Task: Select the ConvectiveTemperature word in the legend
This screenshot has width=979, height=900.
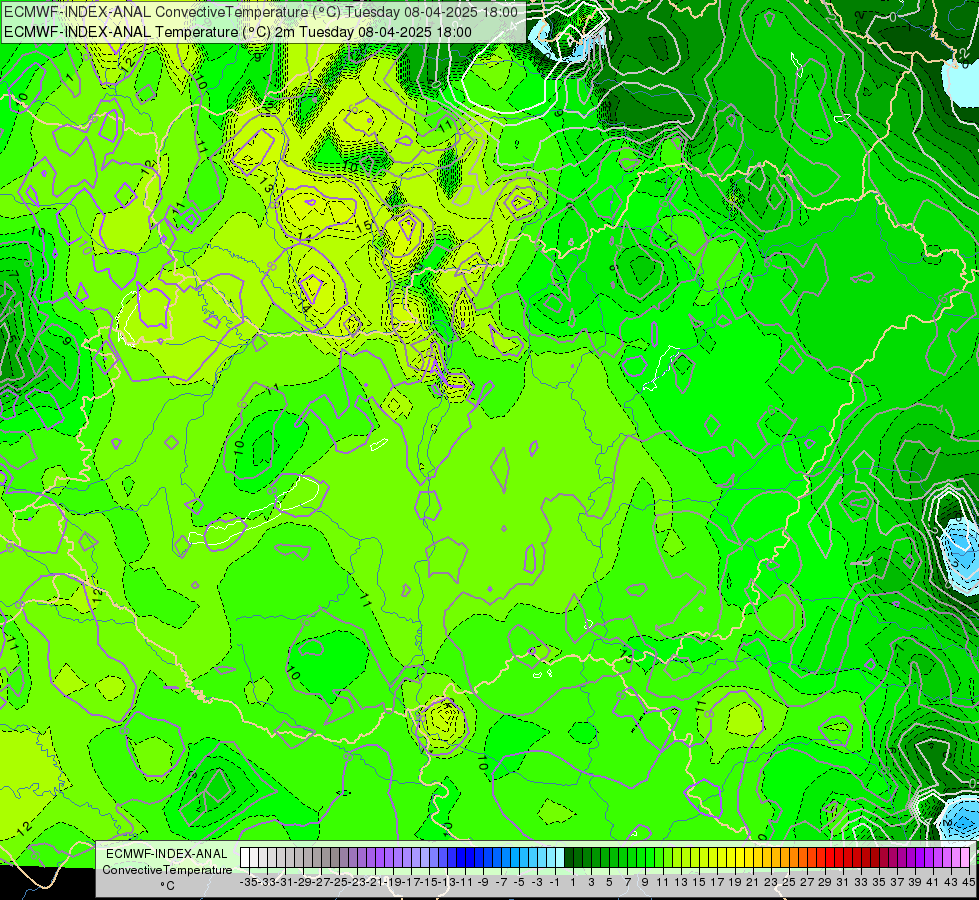Action: point(167,870)
